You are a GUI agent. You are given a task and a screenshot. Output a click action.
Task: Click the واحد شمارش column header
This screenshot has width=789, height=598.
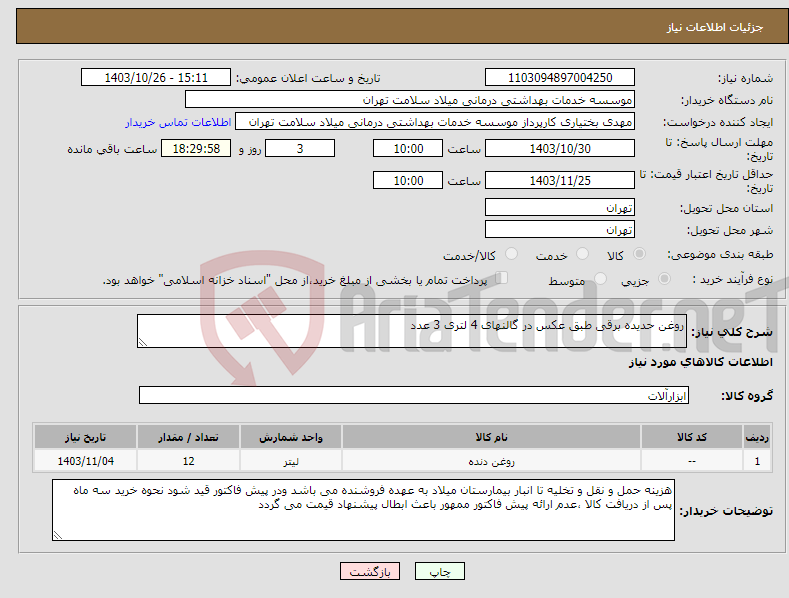pos(291,437)
